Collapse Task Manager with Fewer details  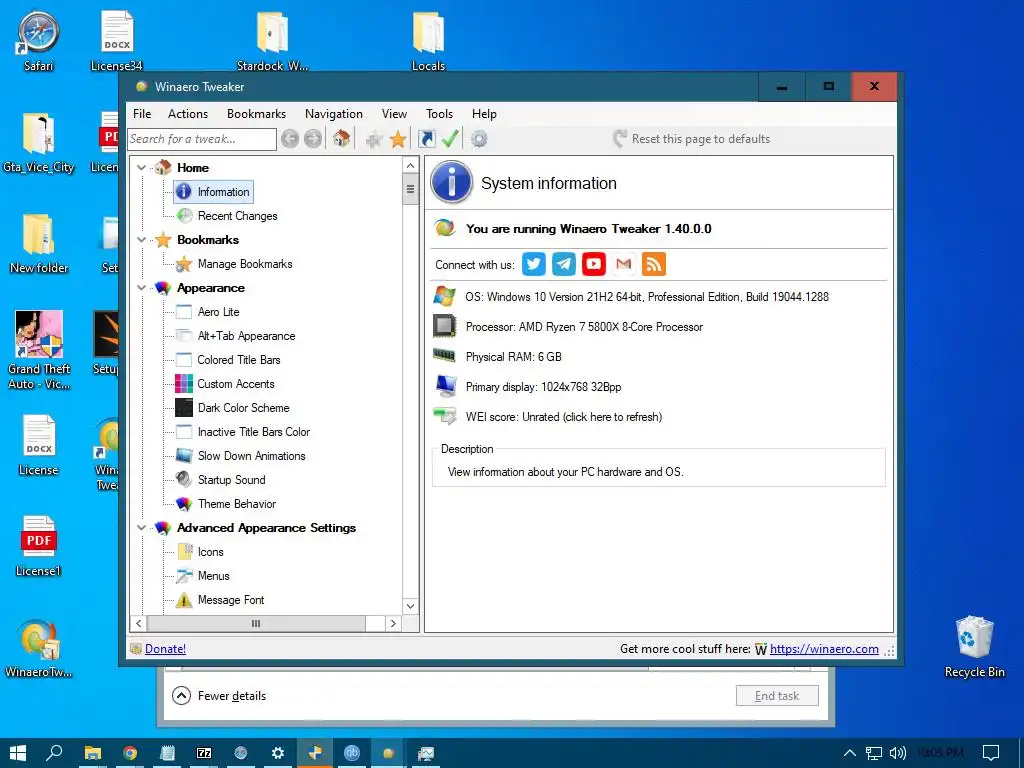point(219,696)
